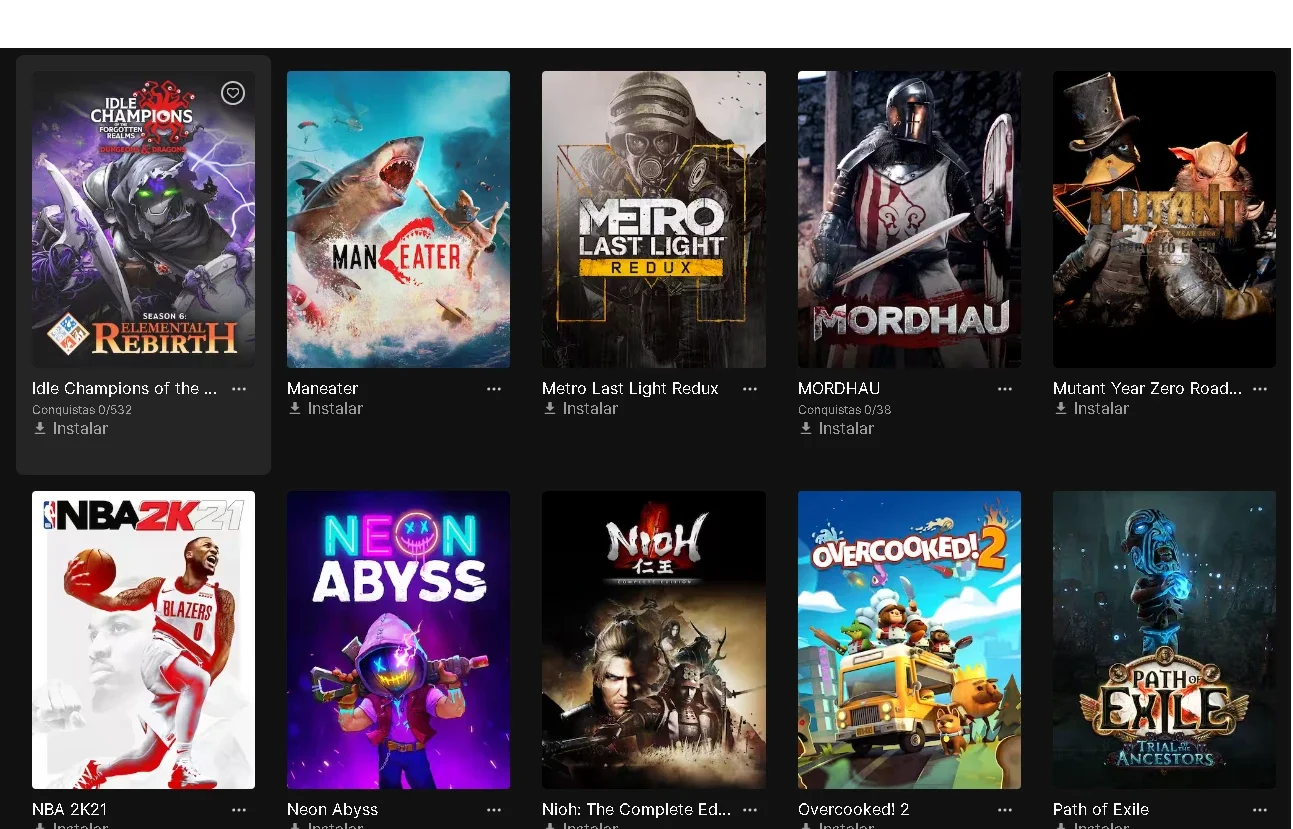Open the three-dot menu for Mutant Year Zero
This screenshot has height=829, width=1293.
[1260, 389]
